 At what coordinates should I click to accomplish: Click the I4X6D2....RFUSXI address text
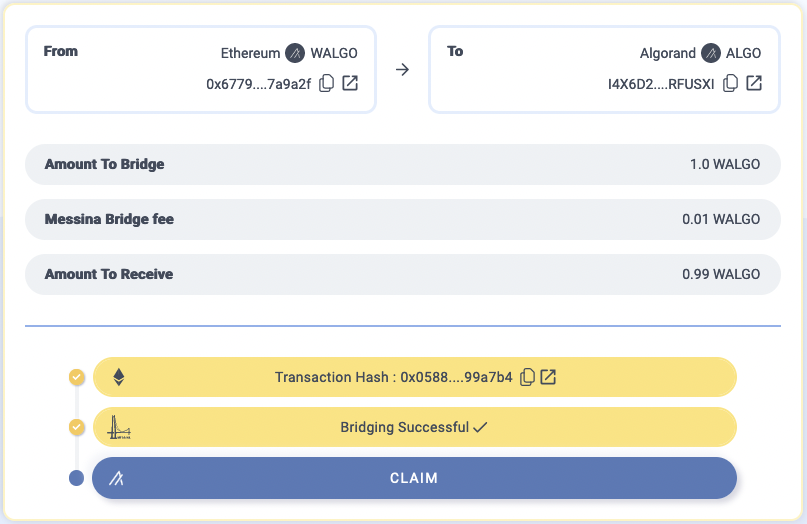point(661,84)
